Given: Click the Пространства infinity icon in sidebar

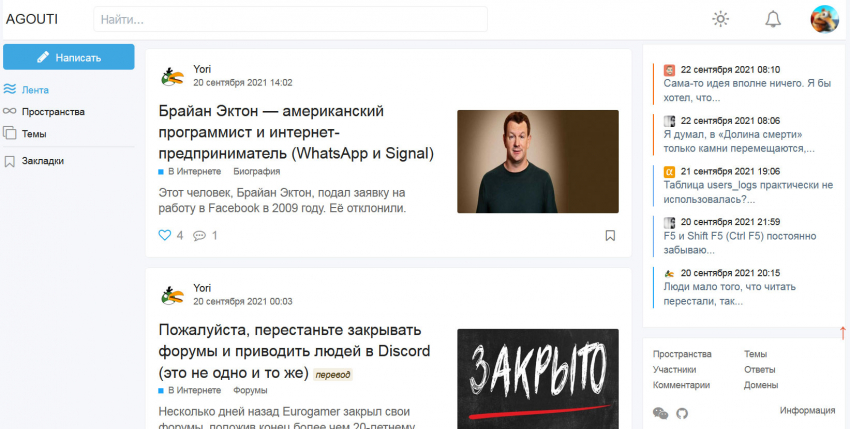Looking at the screenshot, I should click(x=9, y=111).
